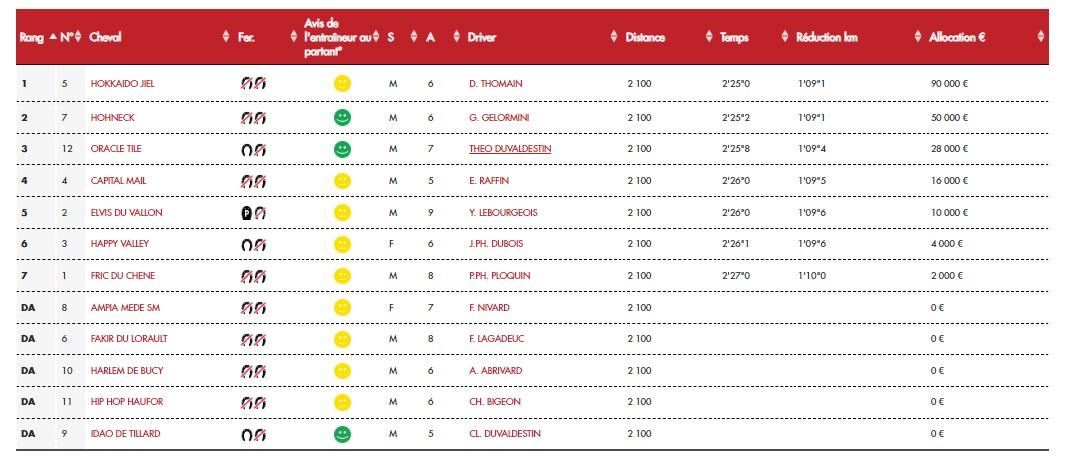Sort table by Driver column

(481, 37)
